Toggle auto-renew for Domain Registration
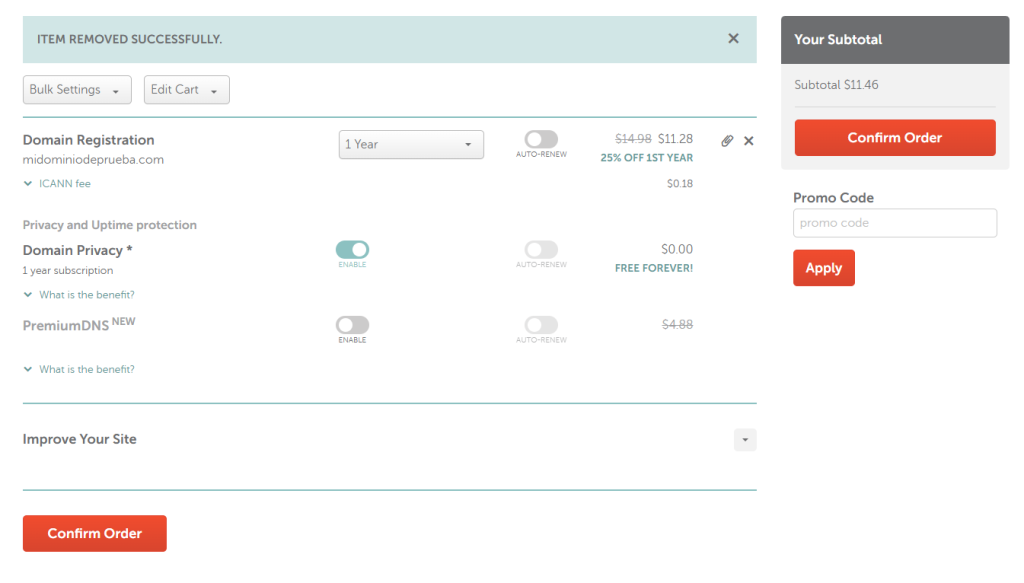Viewport: 1024px width, 583px height. pyautogui.click(x=541, y=140)
